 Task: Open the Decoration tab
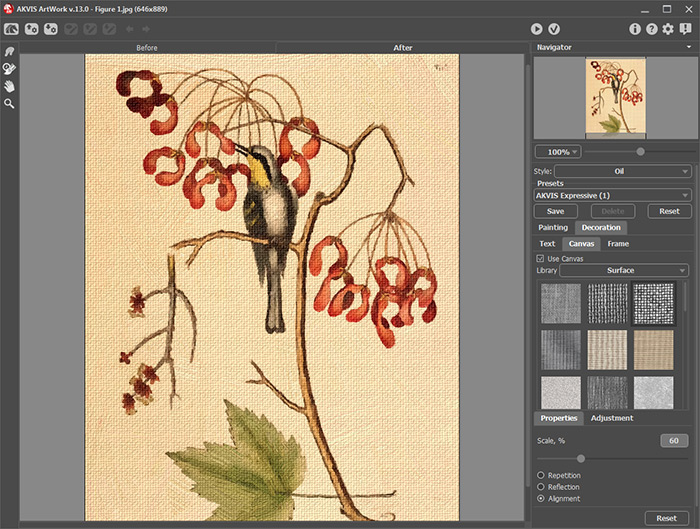click(601, 227)
